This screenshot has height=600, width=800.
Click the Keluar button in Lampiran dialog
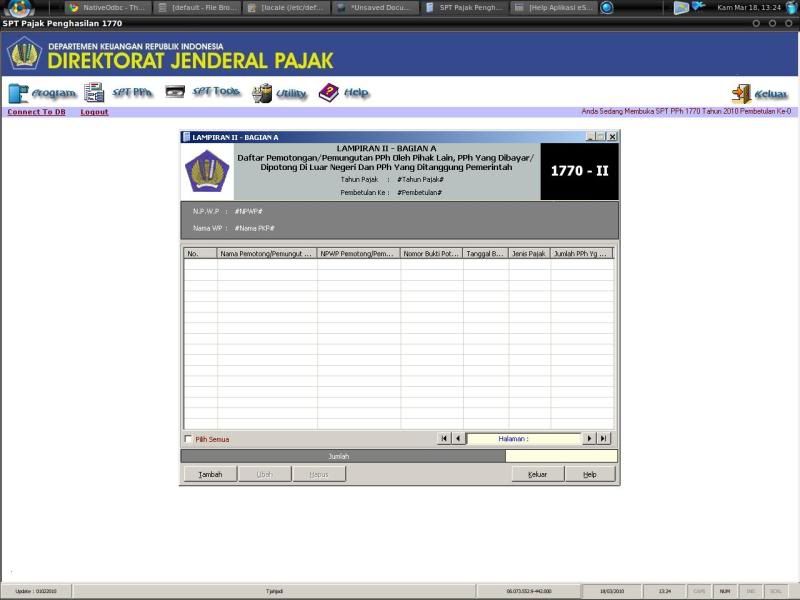(538, 474)
